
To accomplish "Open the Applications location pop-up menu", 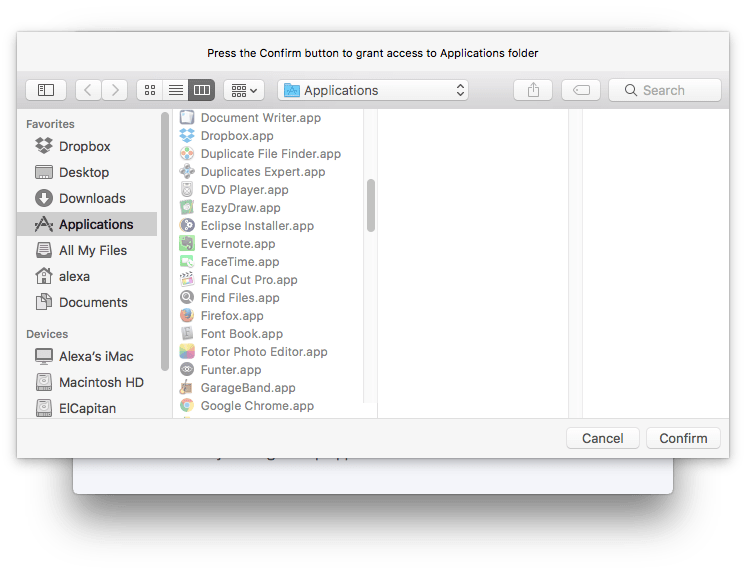I will coord(373,90).
